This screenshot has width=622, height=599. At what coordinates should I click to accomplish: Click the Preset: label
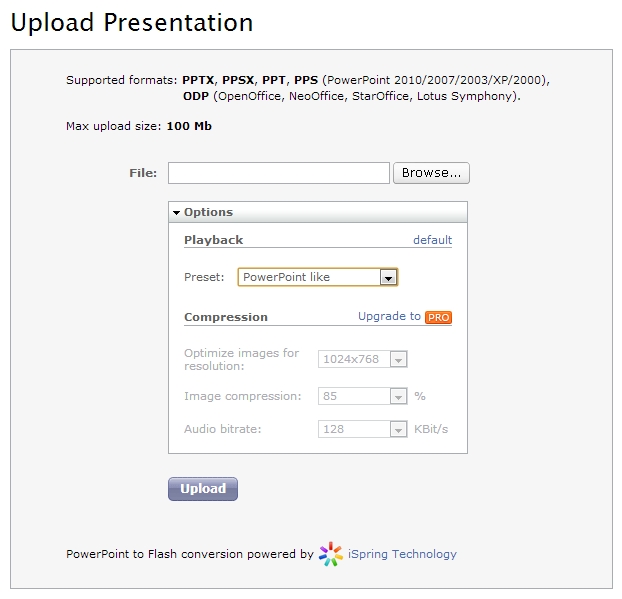tap(204, 277)
